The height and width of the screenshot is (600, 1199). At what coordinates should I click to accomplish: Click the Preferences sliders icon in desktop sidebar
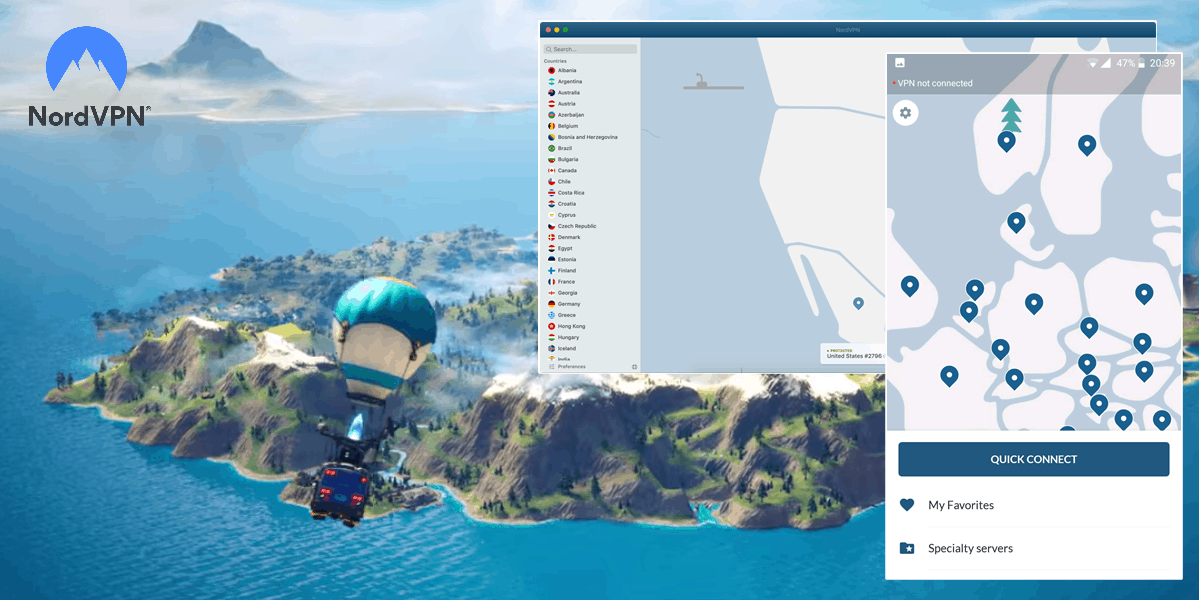[551, 367]
